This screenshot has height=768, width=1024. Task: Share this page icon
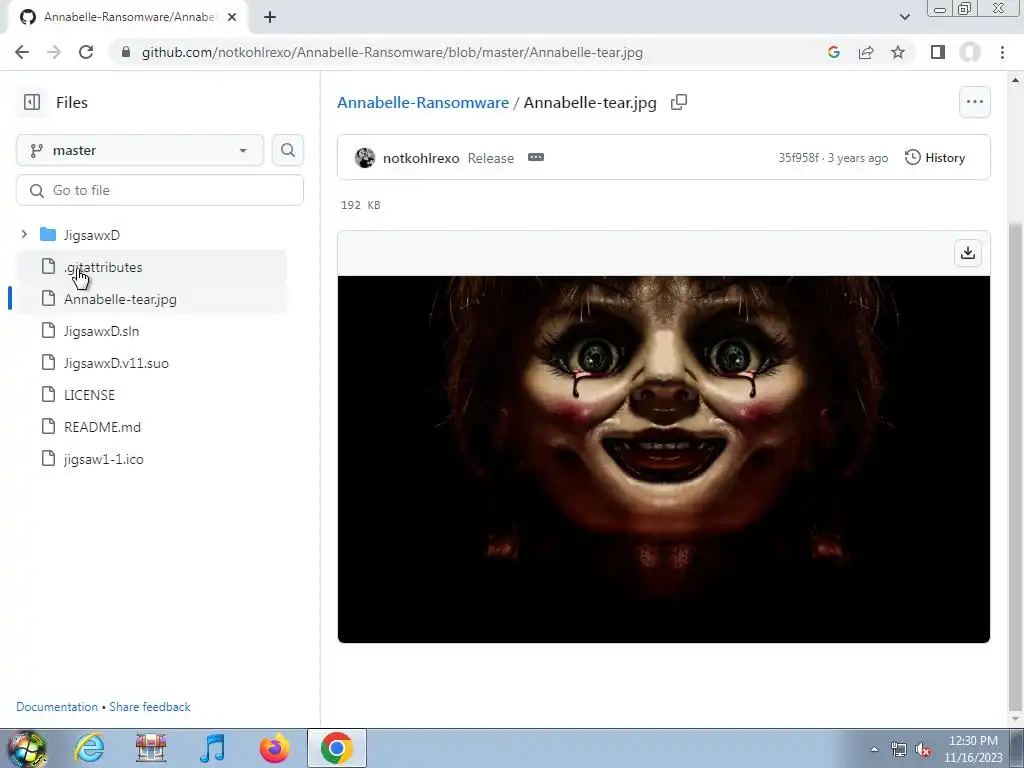866,52
